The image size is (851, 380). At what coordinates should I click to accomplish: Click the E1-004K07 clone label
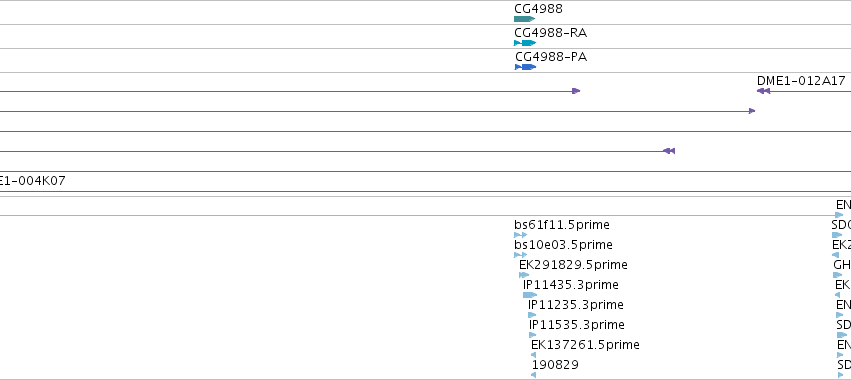tap(33, 181)
